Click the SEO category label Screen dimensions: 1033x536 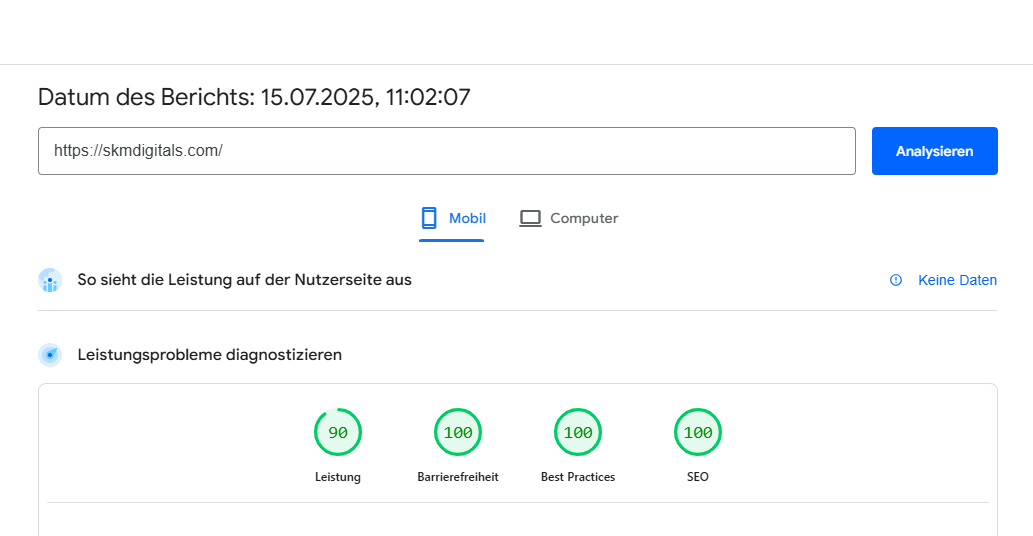698,477
